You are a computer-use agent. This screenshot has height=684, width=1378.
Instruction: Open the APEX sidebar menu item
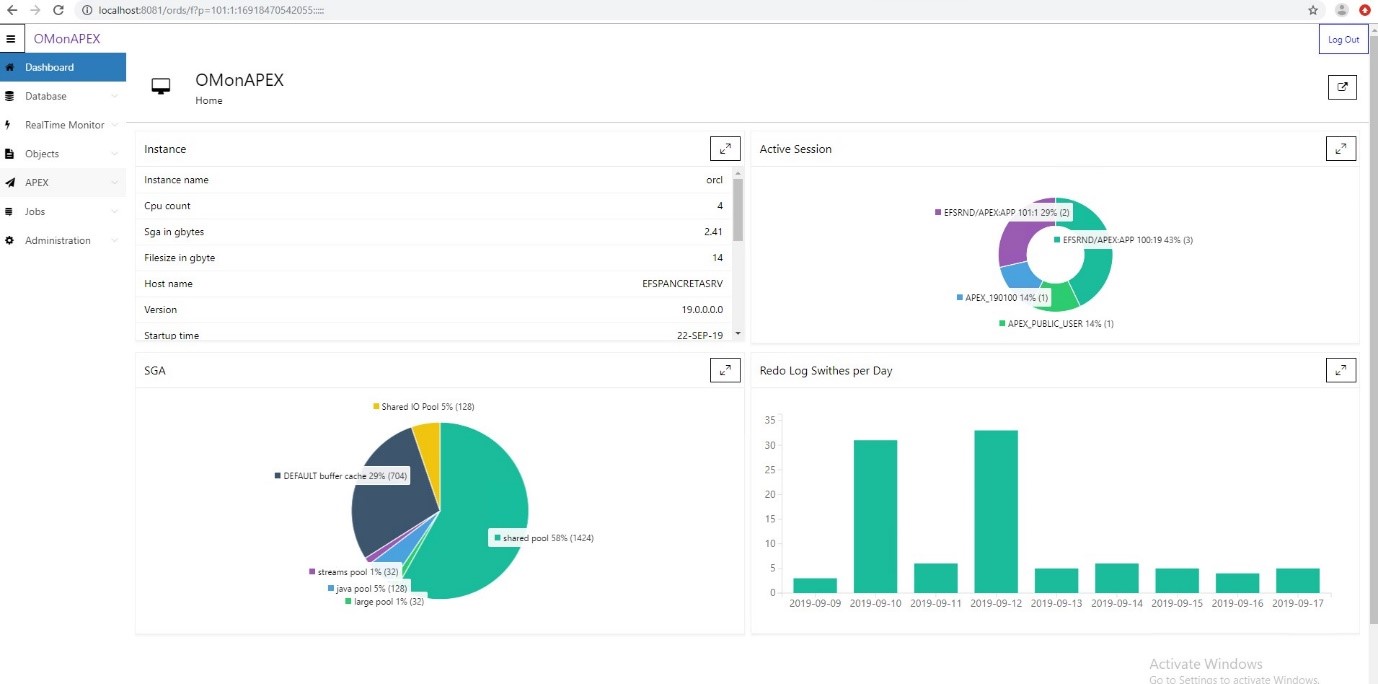37,183
